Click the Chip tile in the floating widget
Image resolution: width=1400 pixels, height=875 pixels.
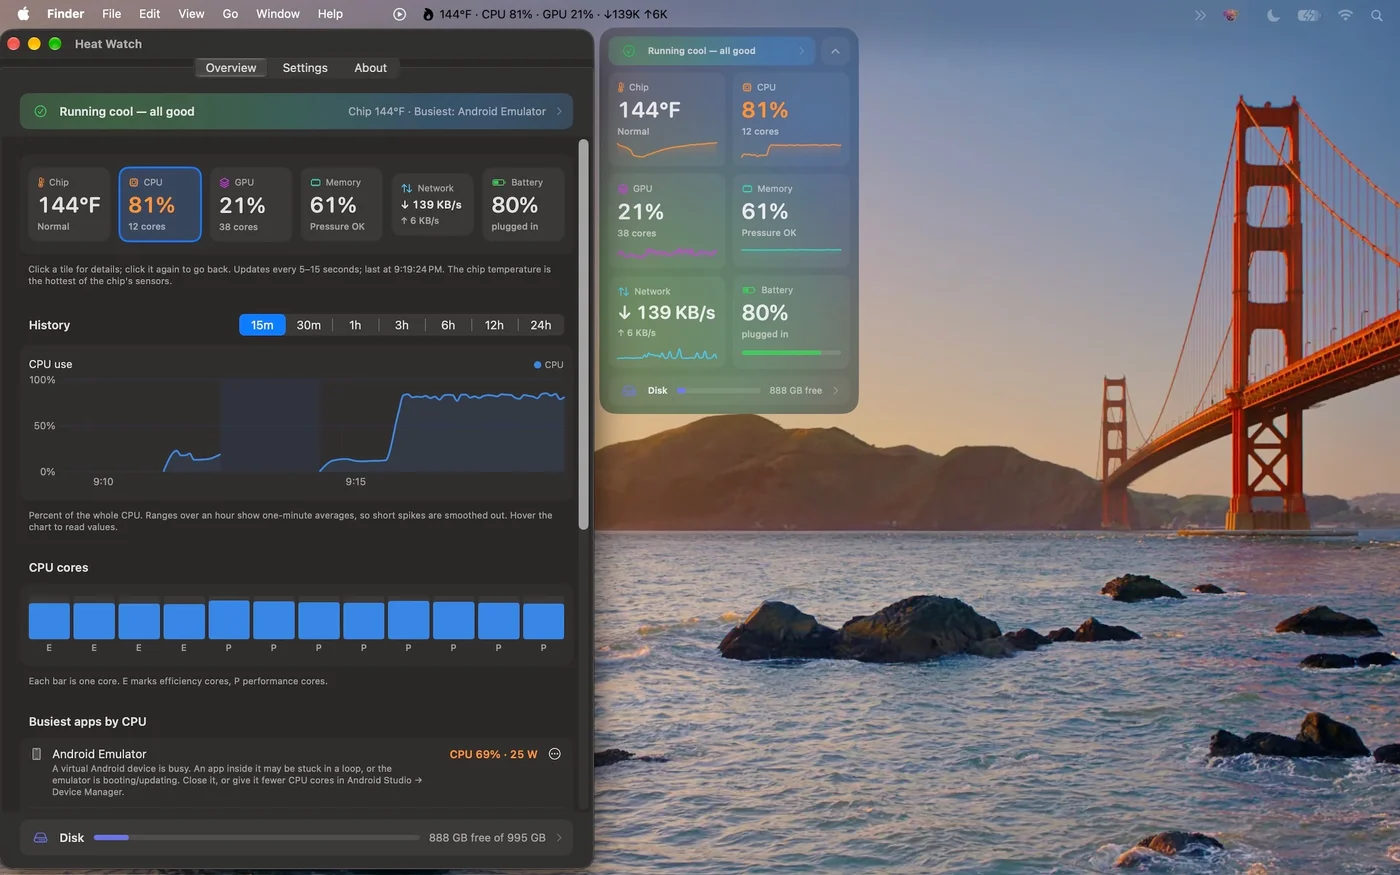click(667, 117)
